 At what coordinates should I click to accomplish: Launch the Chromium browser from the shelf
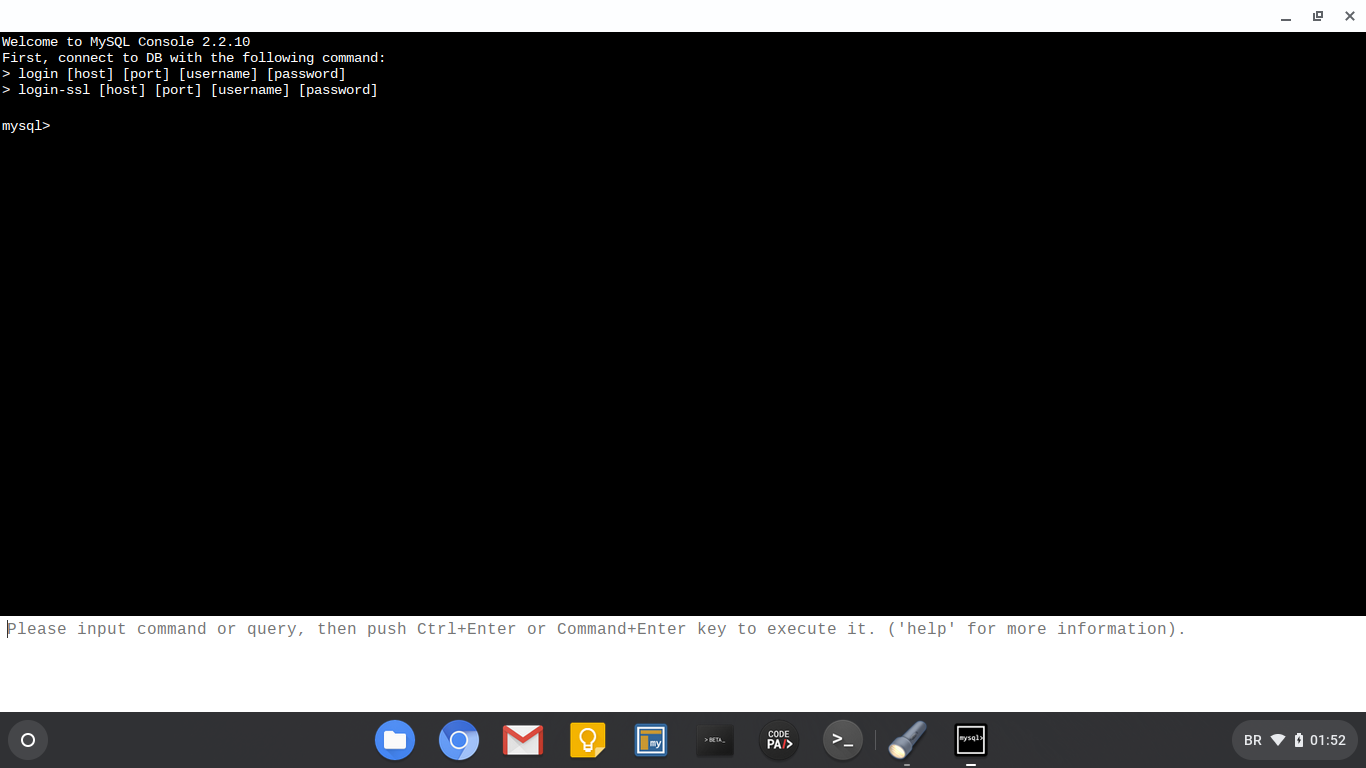459,740
